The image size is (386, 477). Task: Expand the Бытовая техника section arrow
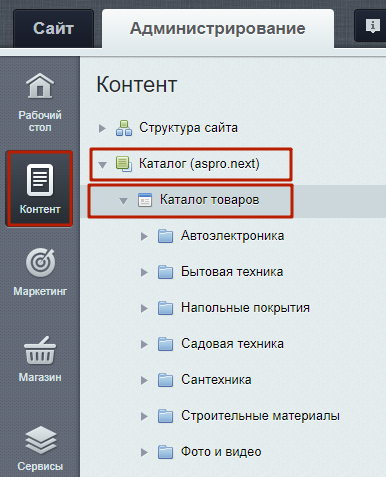(x=144, y=272)
